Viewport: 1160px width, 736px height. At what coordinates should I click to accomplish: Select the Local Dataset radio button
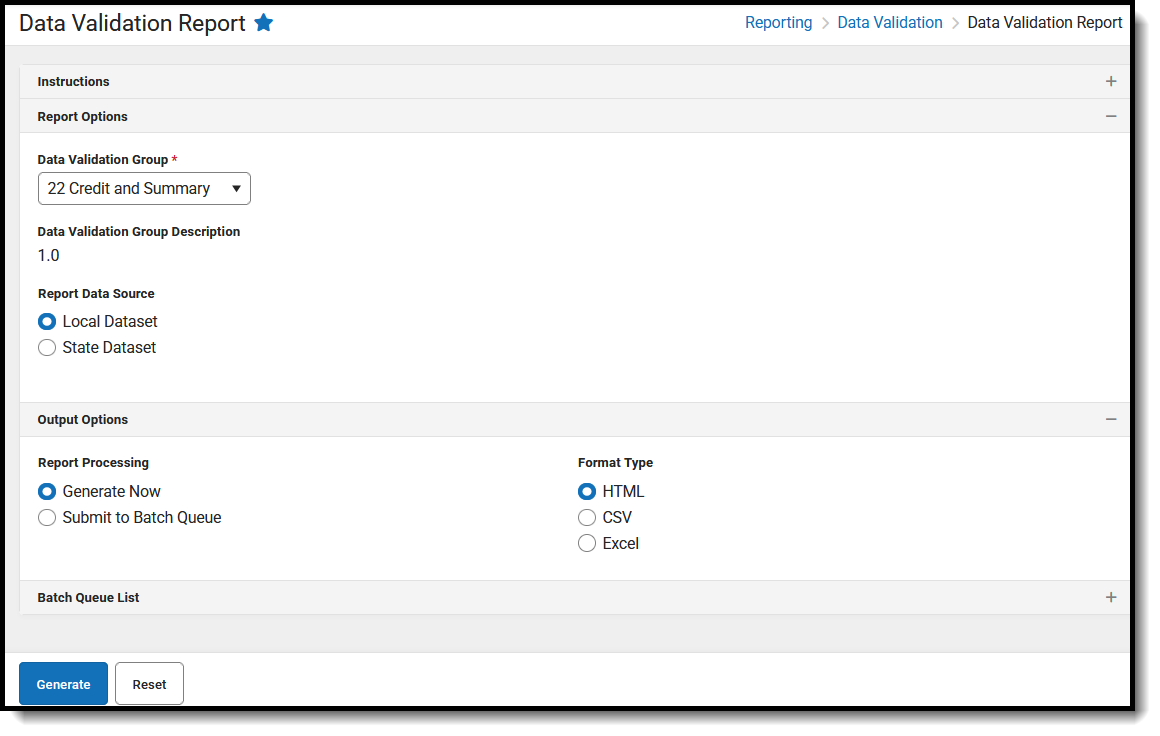47,322
